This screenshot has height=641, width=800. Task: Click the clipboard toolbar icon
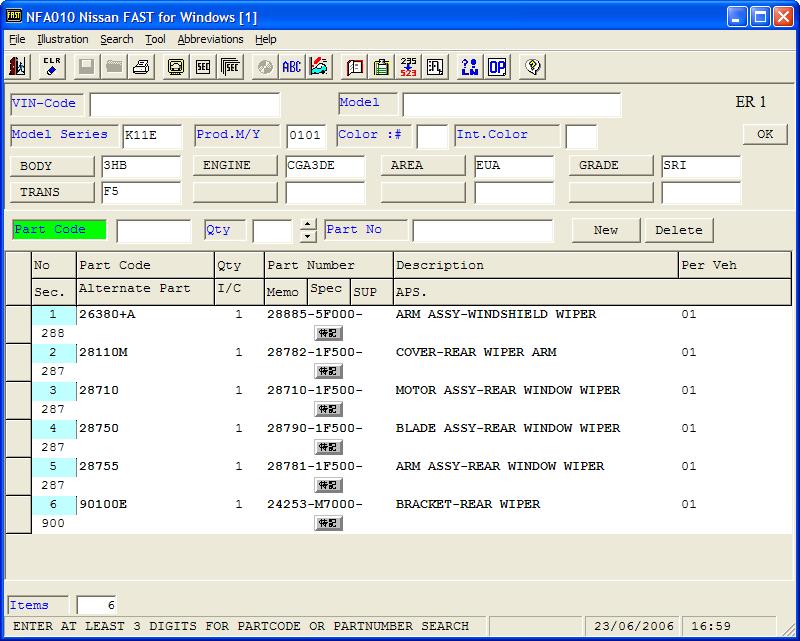click(382, 67)
